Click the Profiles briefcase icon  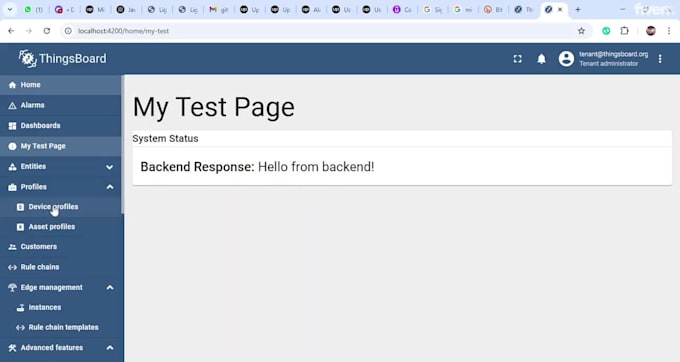pos(12,187)
